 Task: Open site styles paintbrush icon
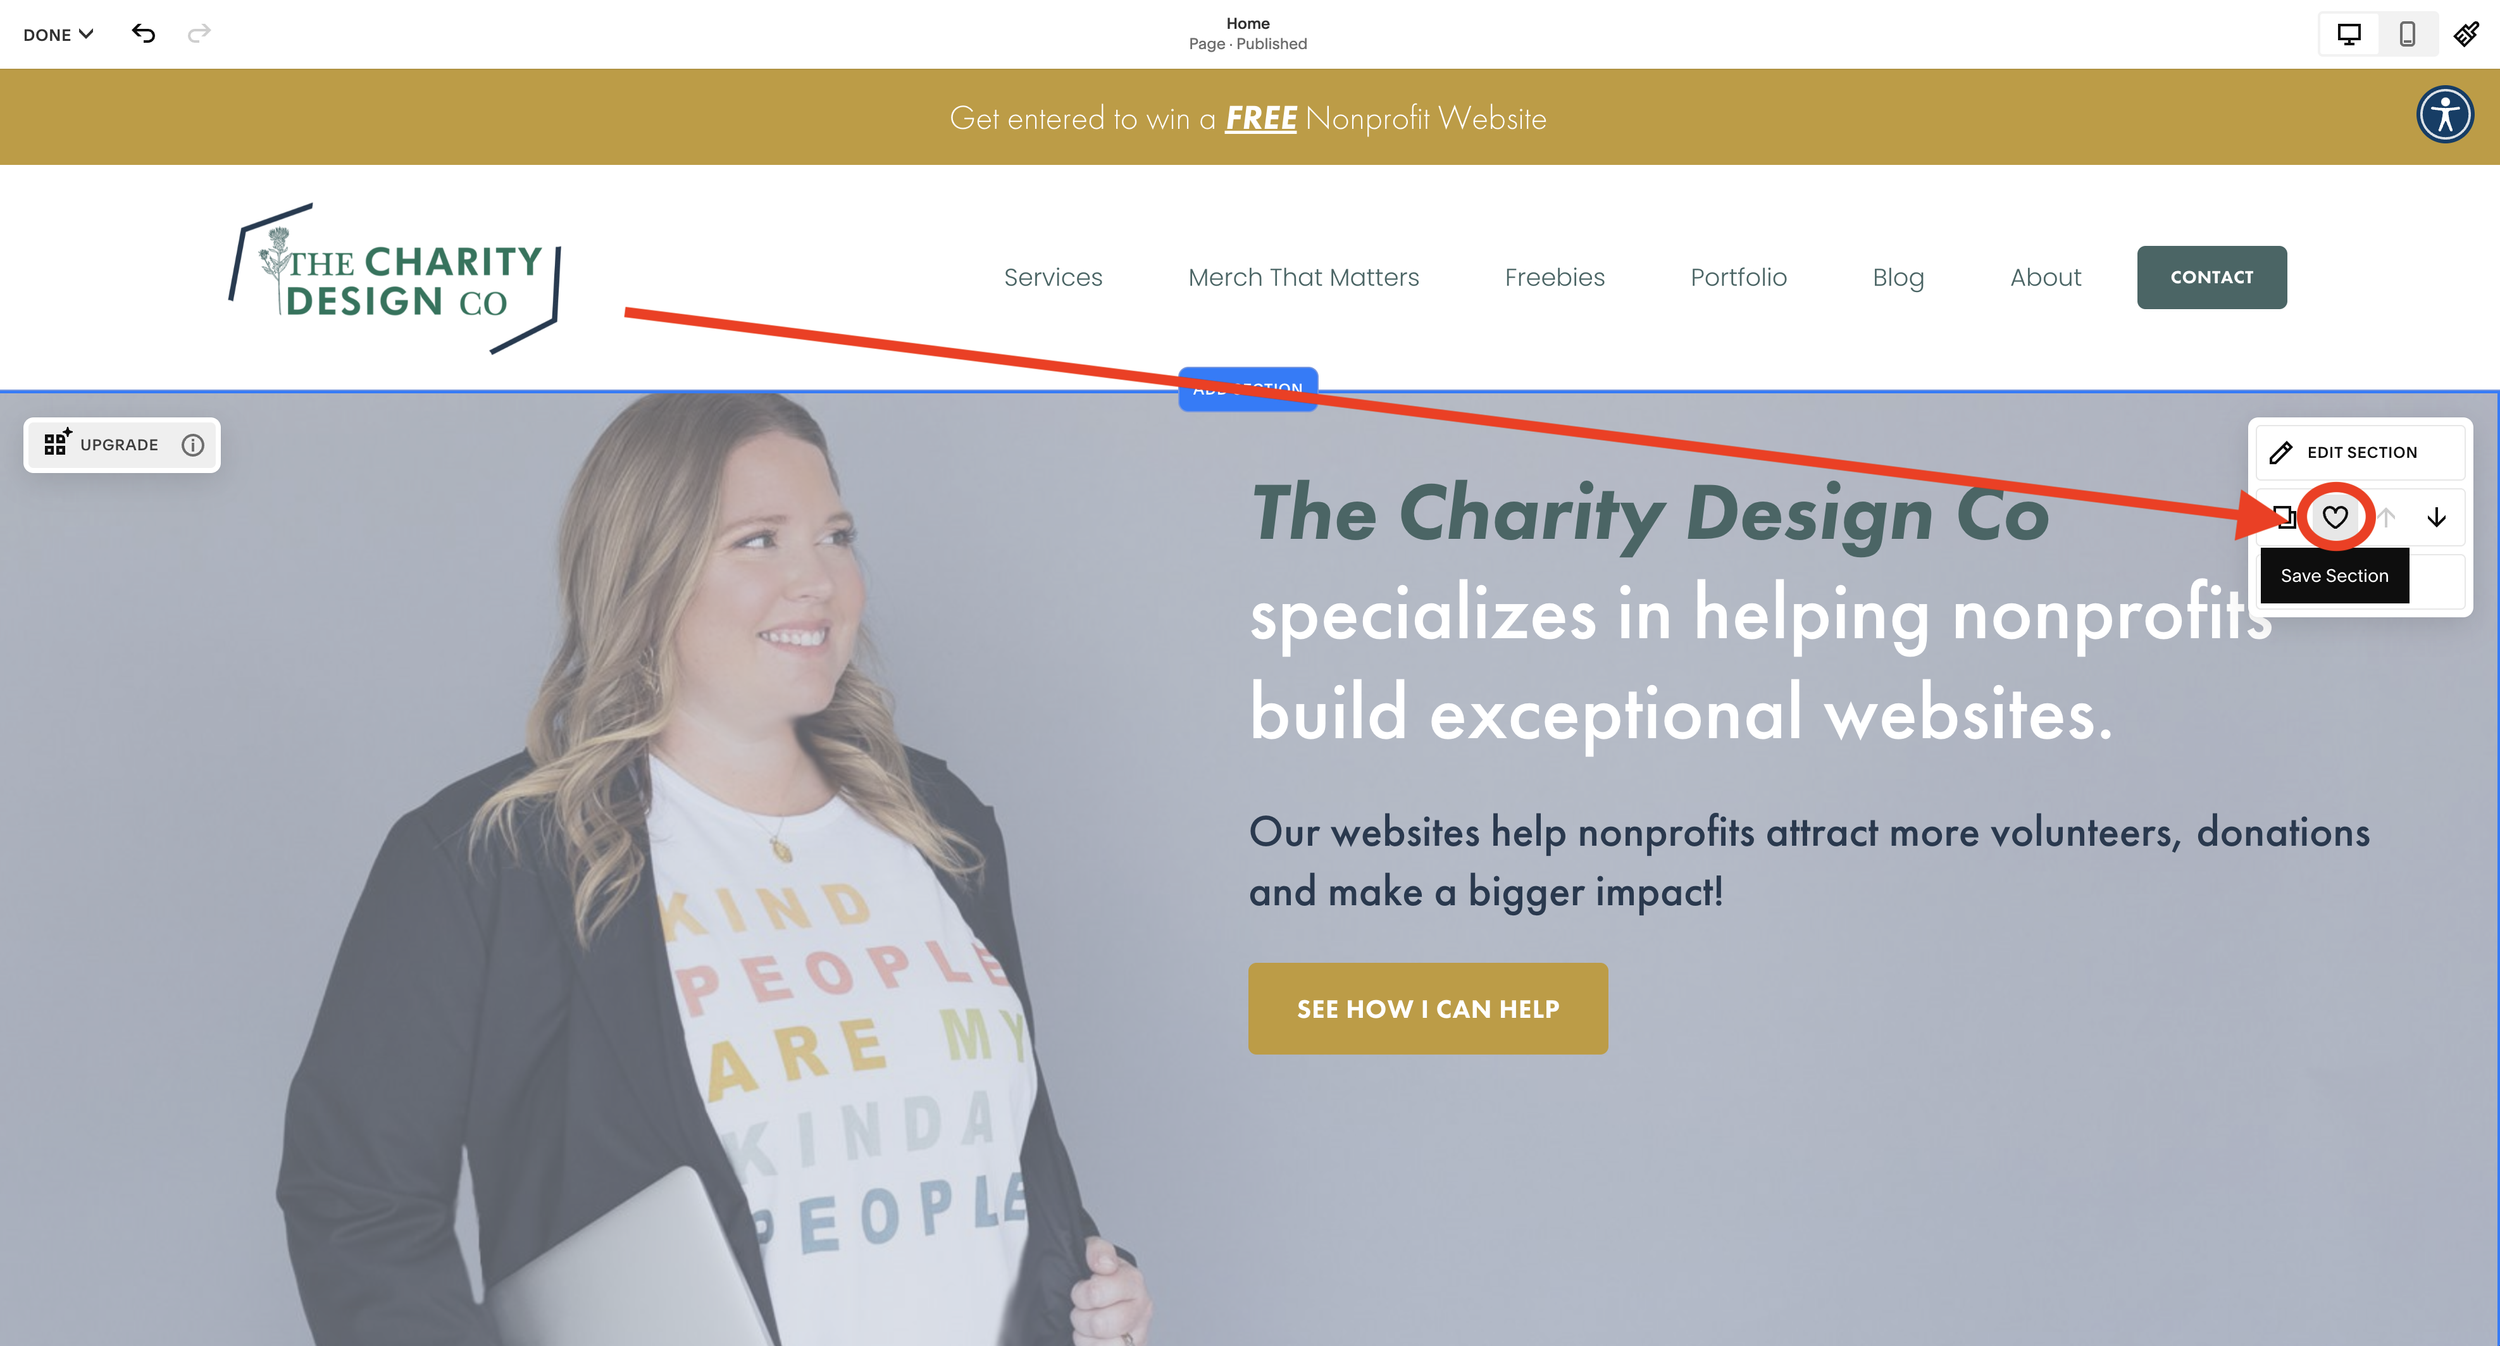pos(2466,34)
